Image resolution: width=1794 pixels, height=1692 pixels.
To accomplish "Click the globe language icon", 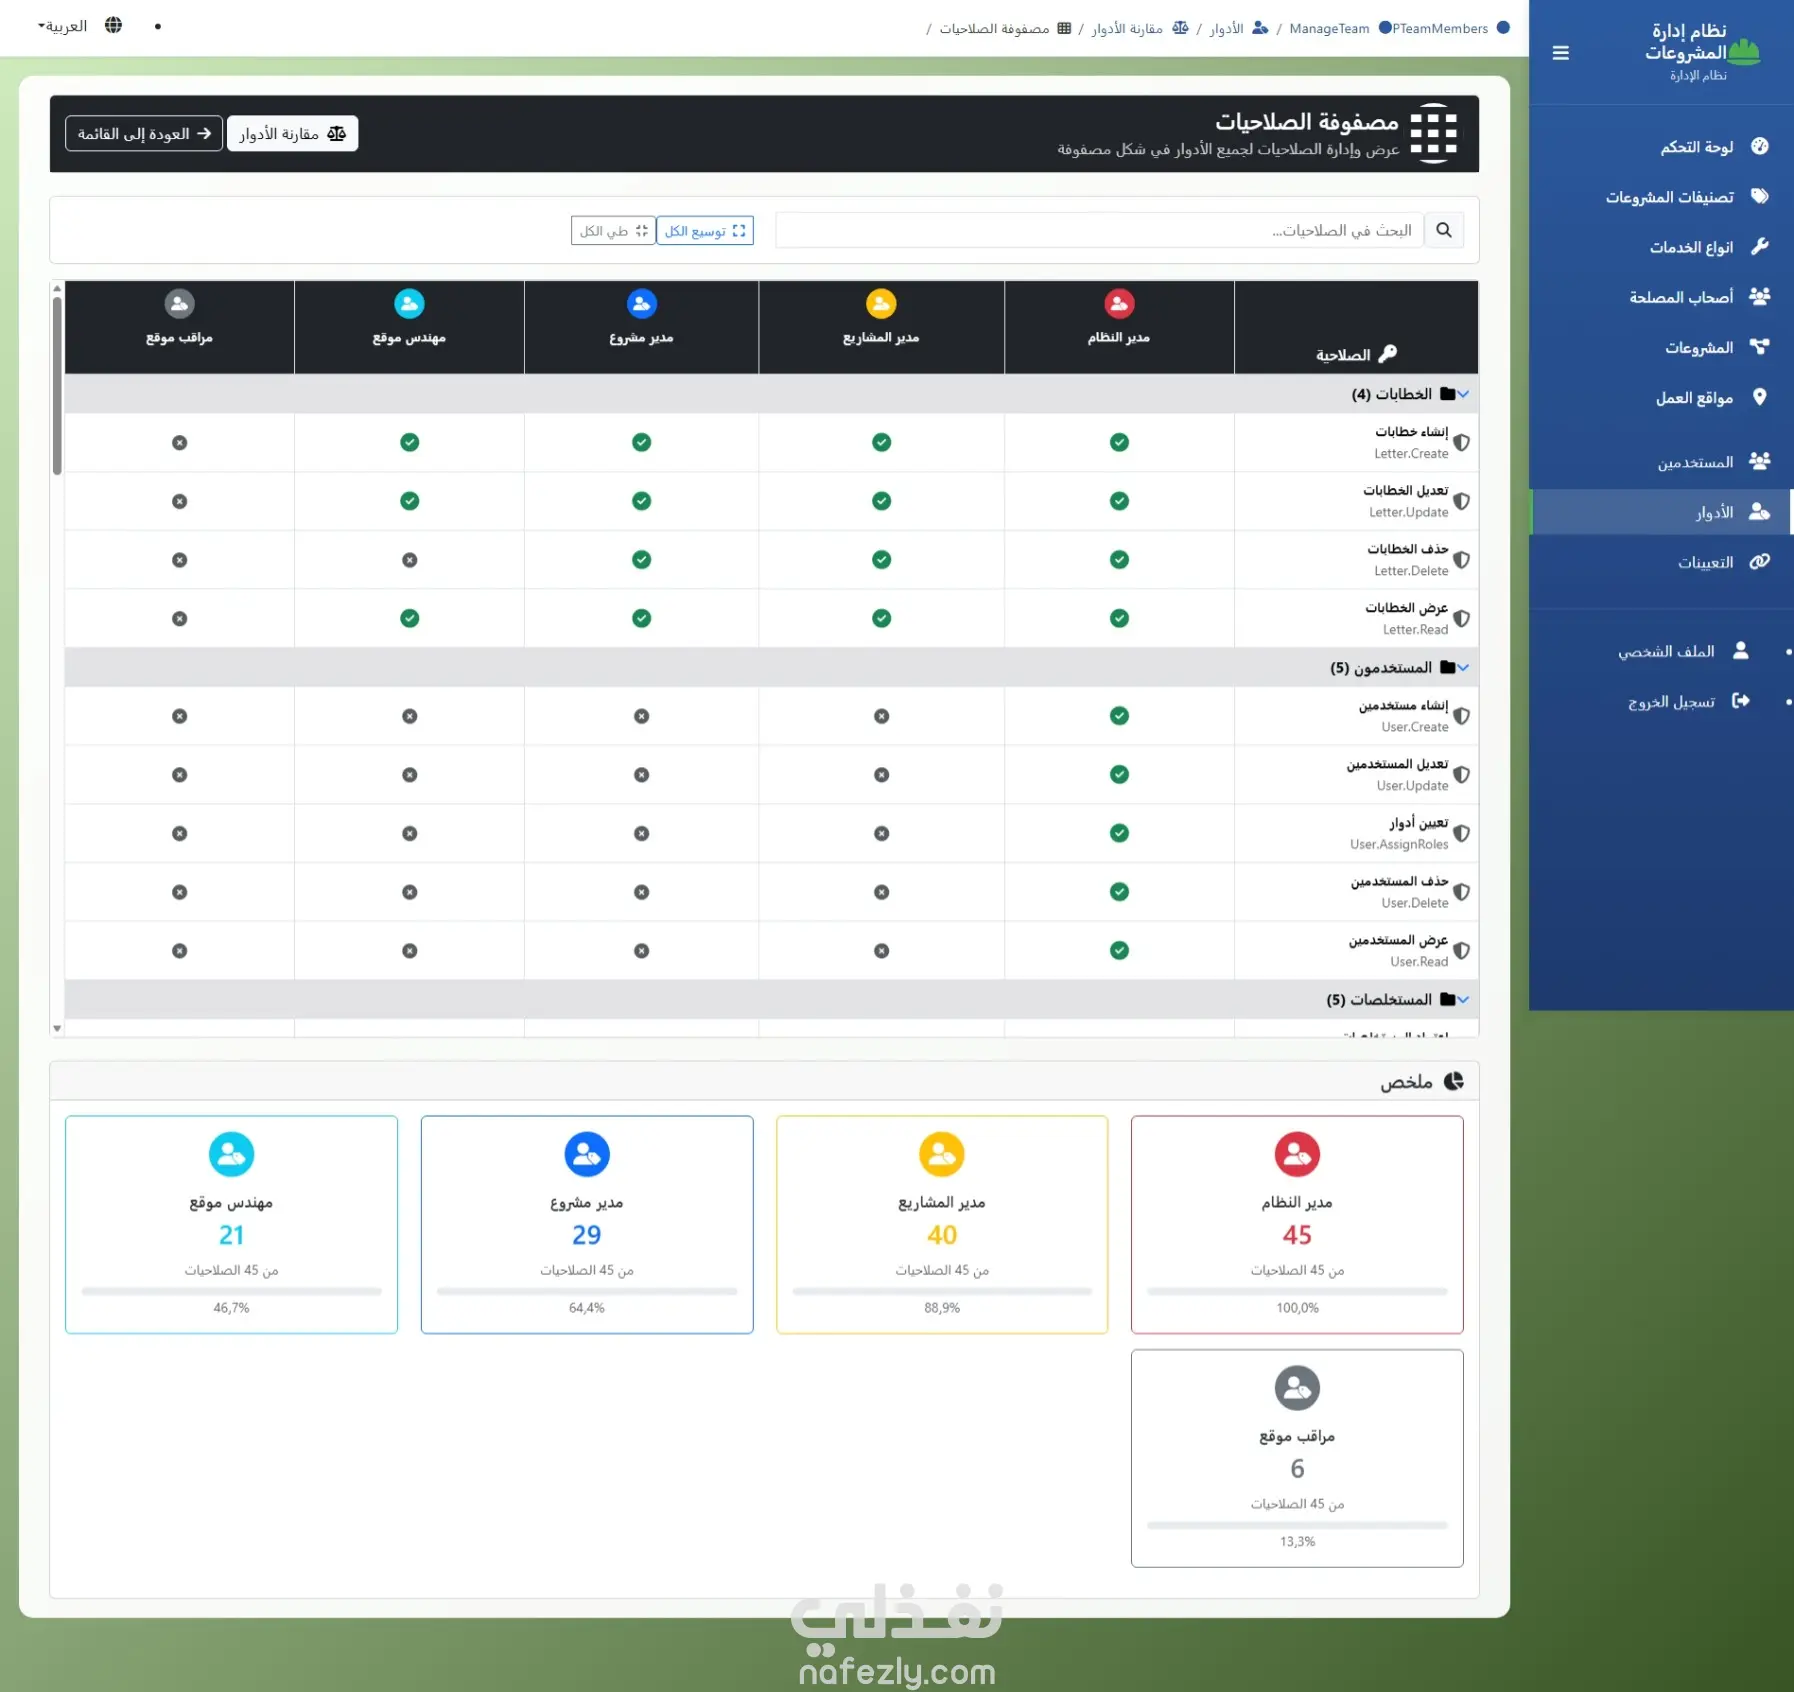I will 114,25.
